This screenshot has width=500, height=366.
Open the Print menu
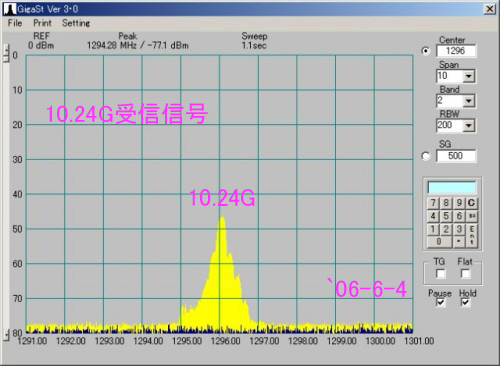click(42, 23)
